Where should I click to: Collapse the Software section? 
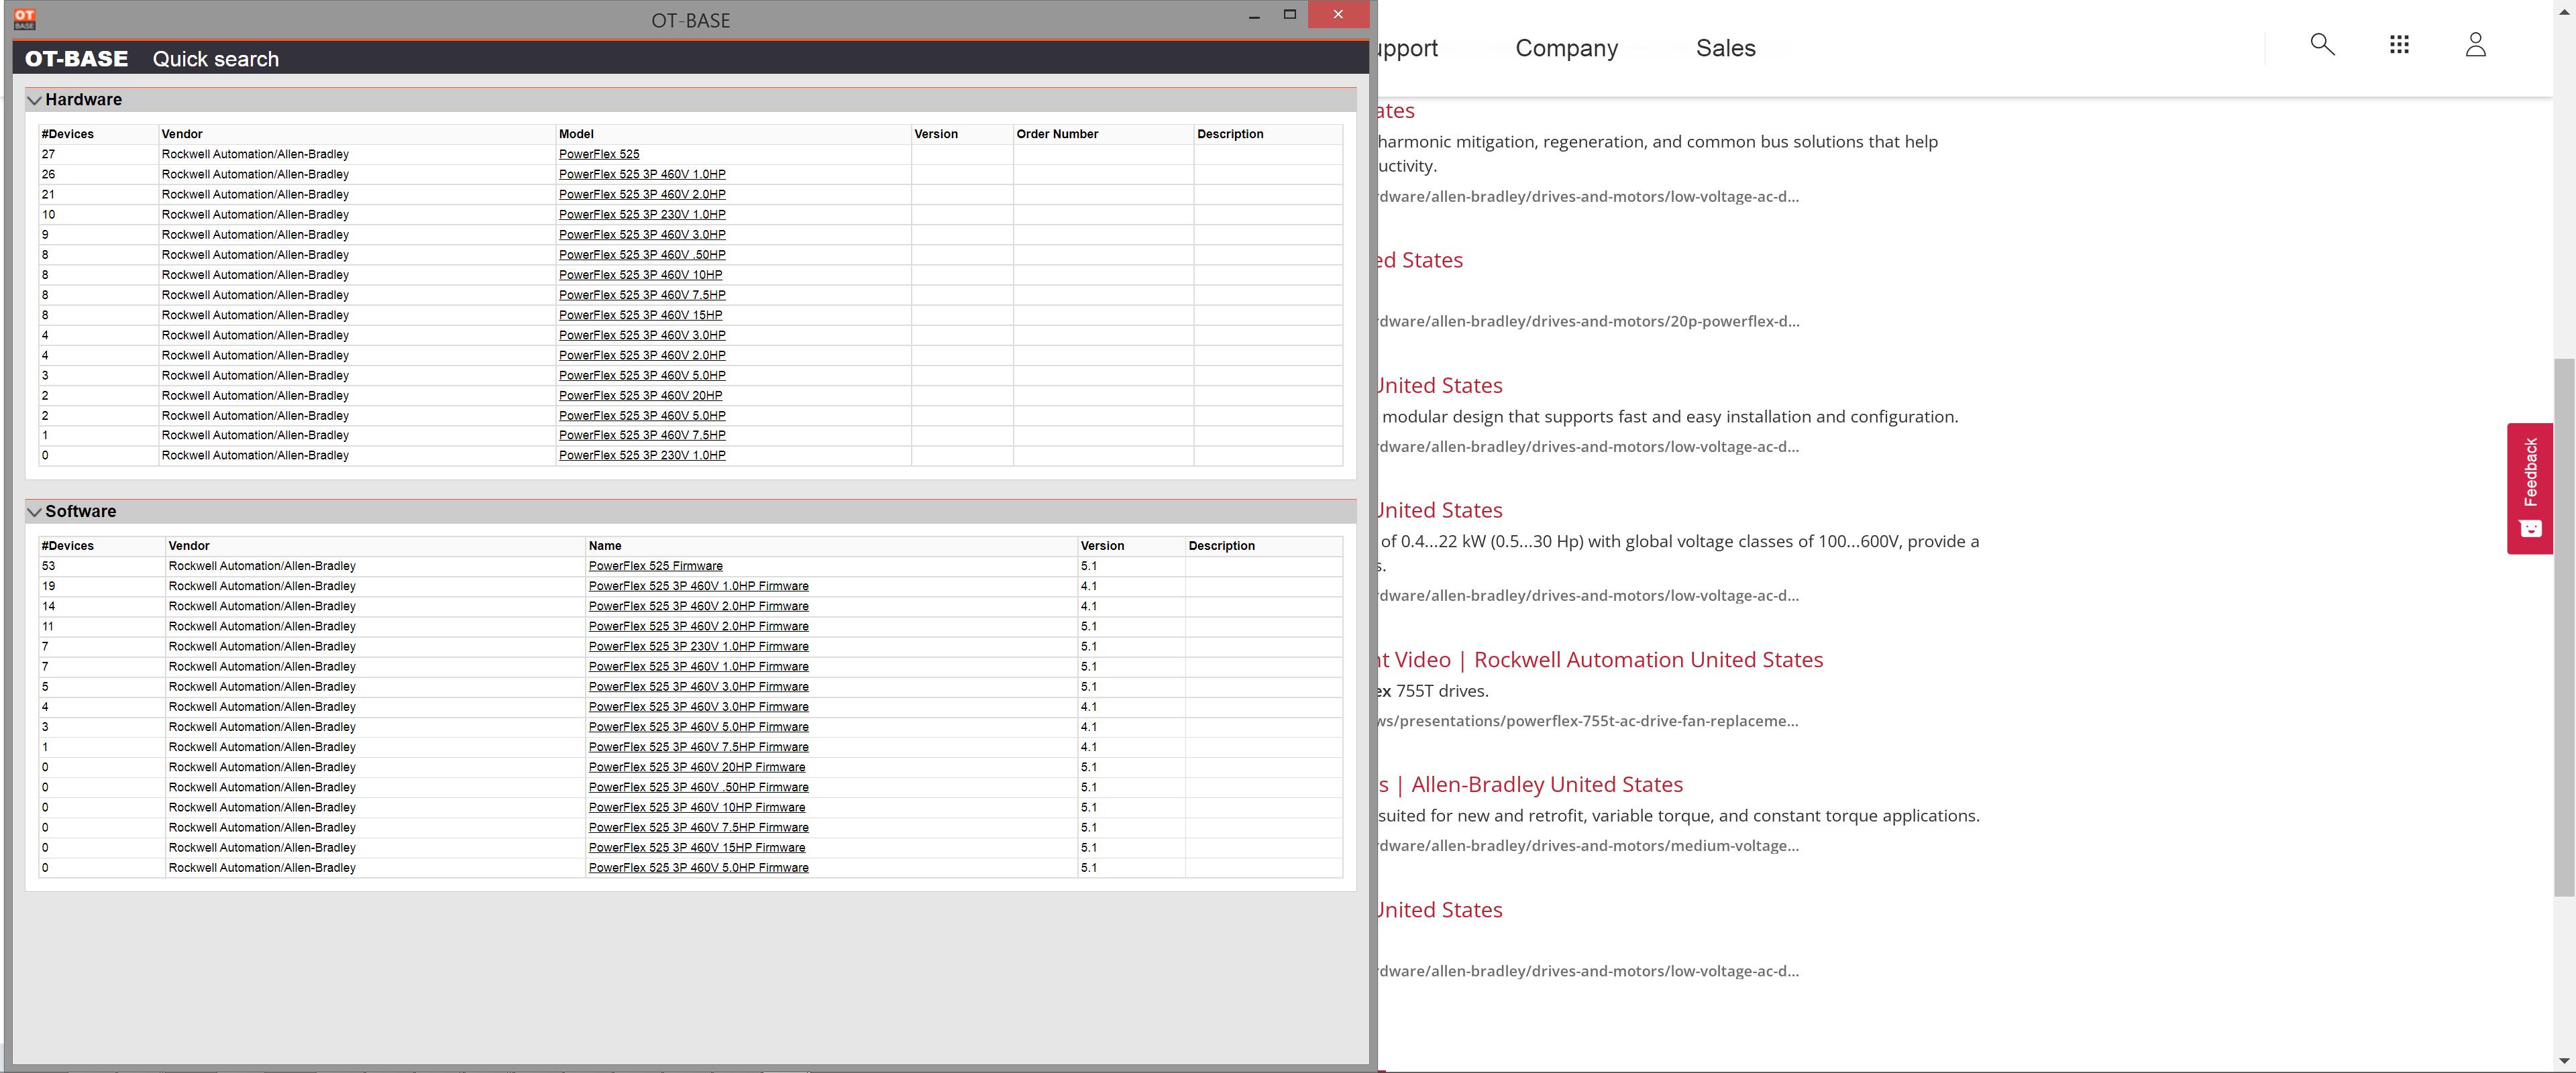[x=35, y=512]
